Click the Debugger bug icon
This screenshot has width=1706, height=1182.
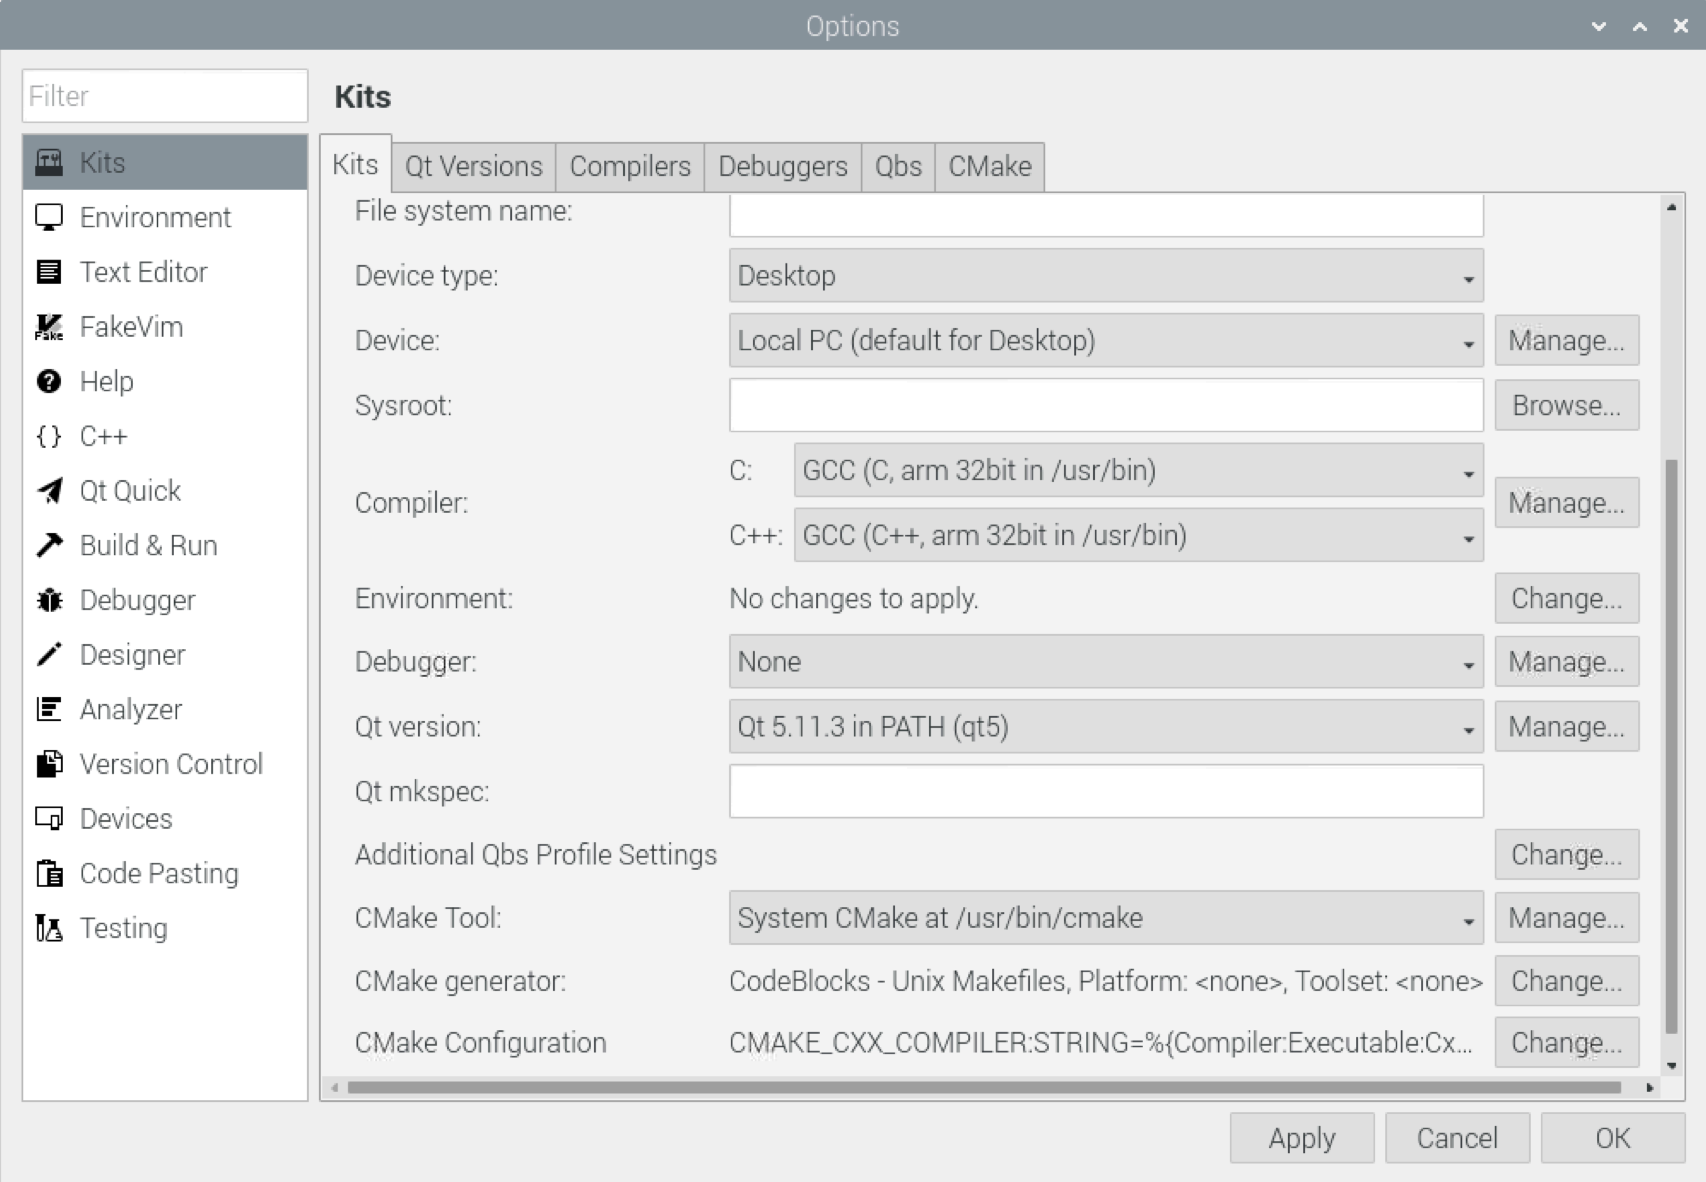click(x=49, y=600)
